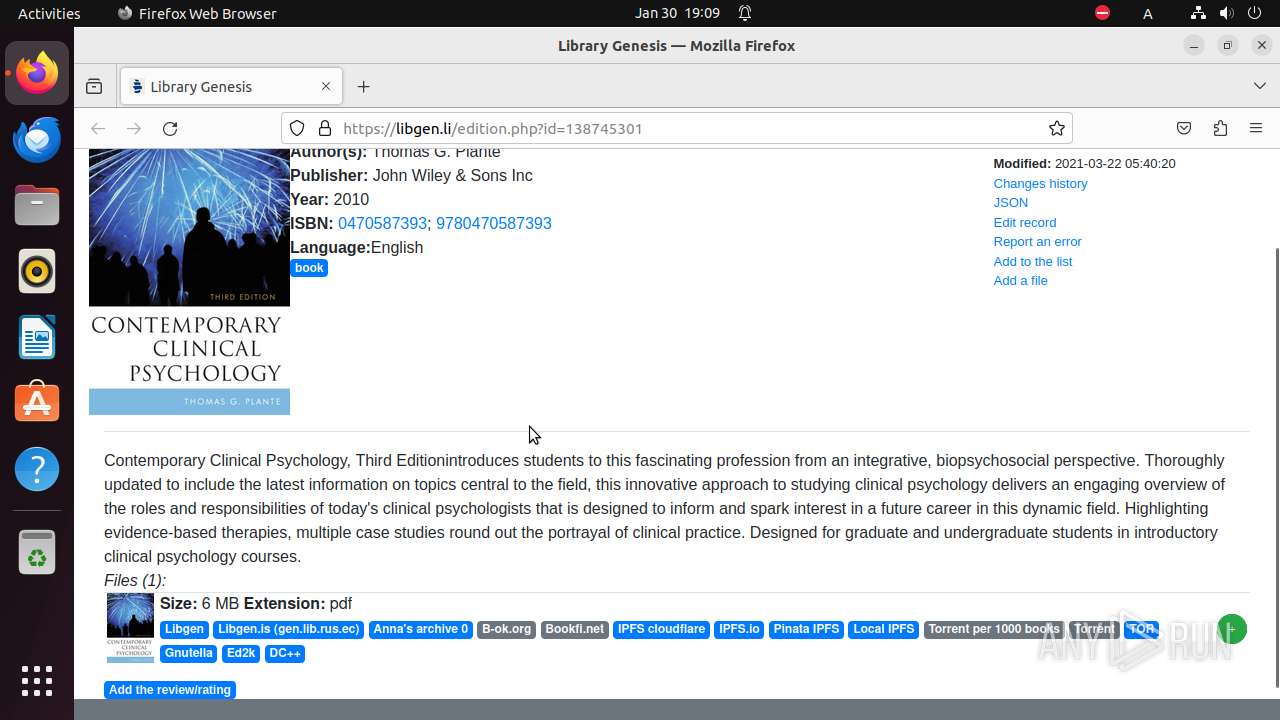This screenshot has width=1280, height=720.
Task: Open Anna's archive 0 mirror
Action: click(x=420, y=629)
